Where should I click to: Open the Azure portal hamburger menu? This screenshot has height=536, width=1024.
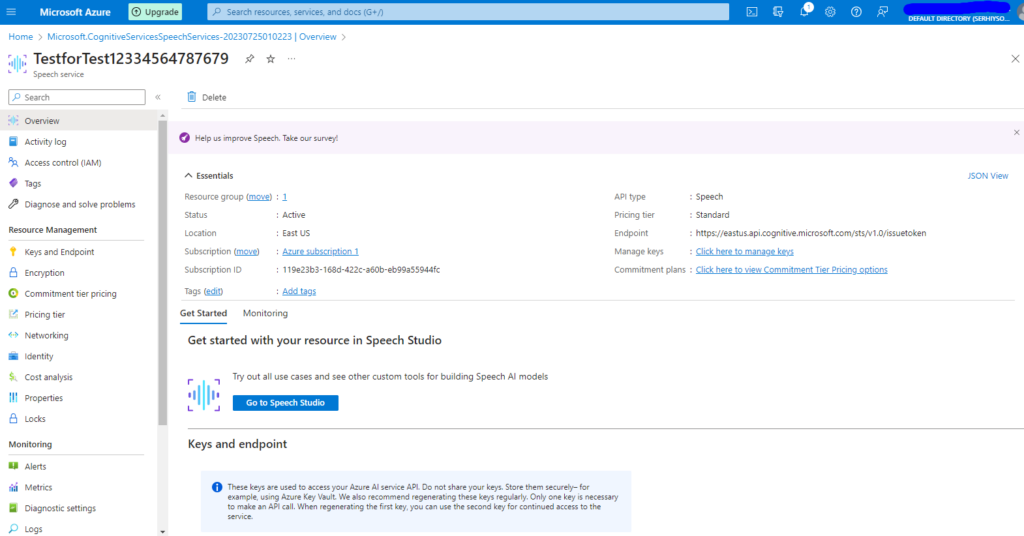coord(11,12)
